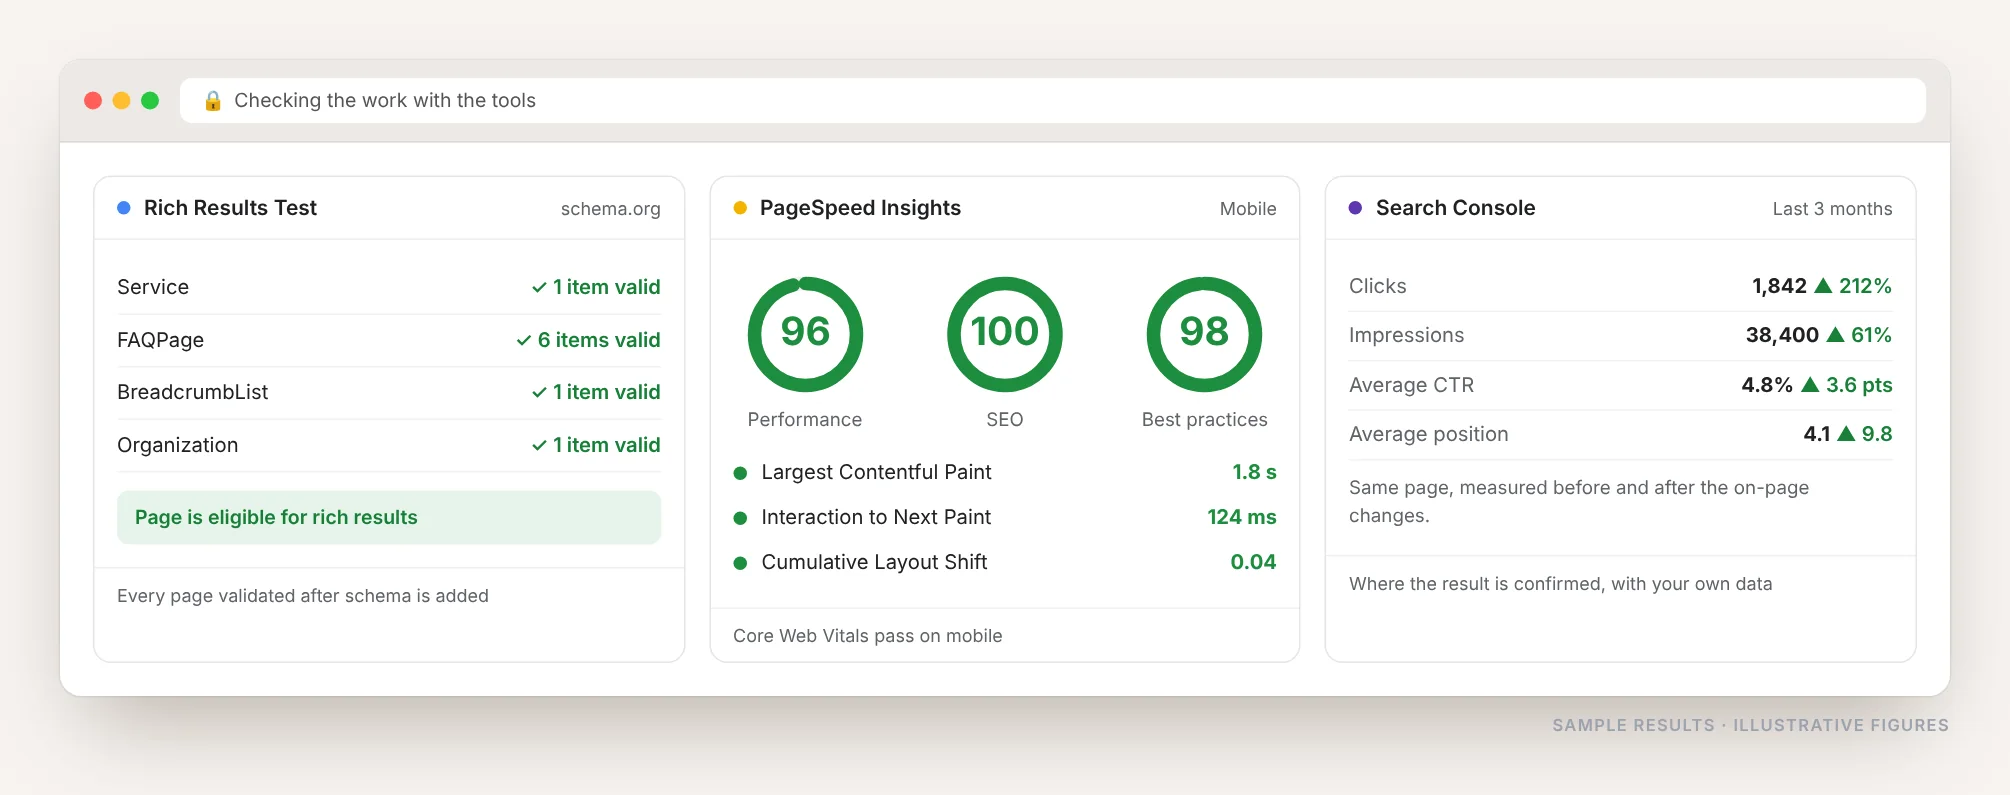Click the "Organization" schema type label
The image size is (2010, 795).
pyautogui.click(x=178, y=445)
